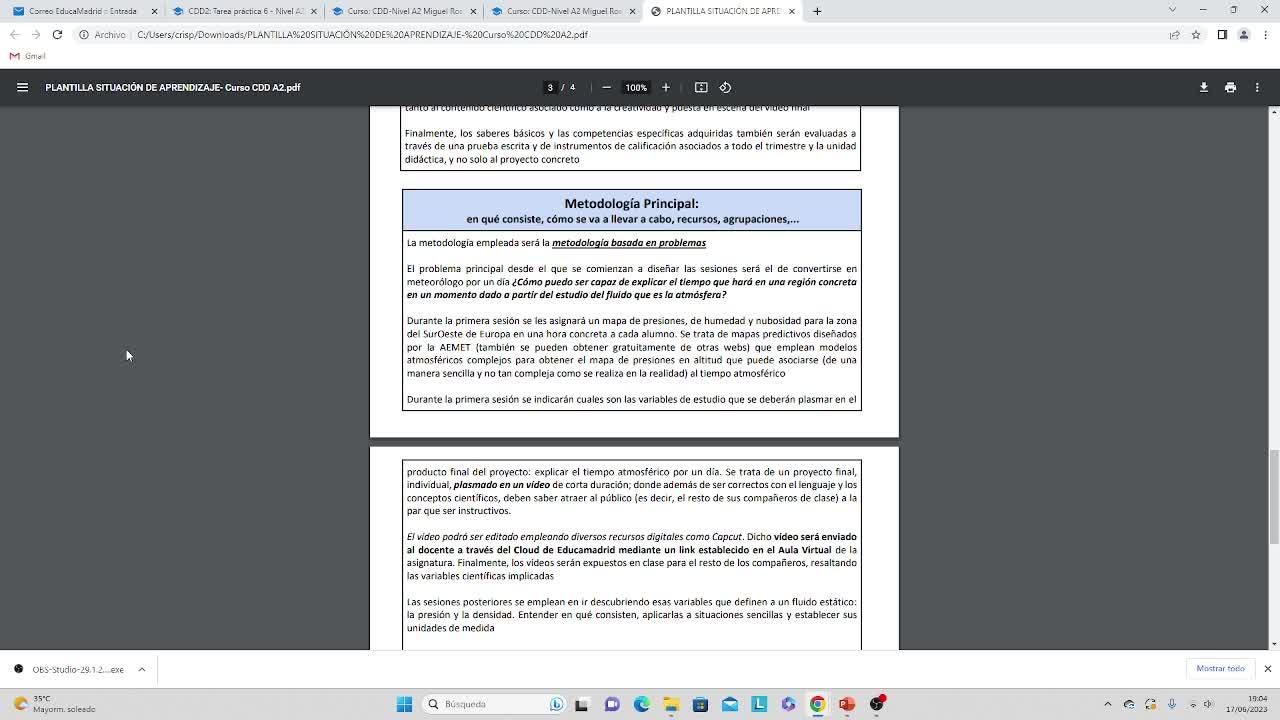Expand the tab search dropdown

(x=1172, y=10)
